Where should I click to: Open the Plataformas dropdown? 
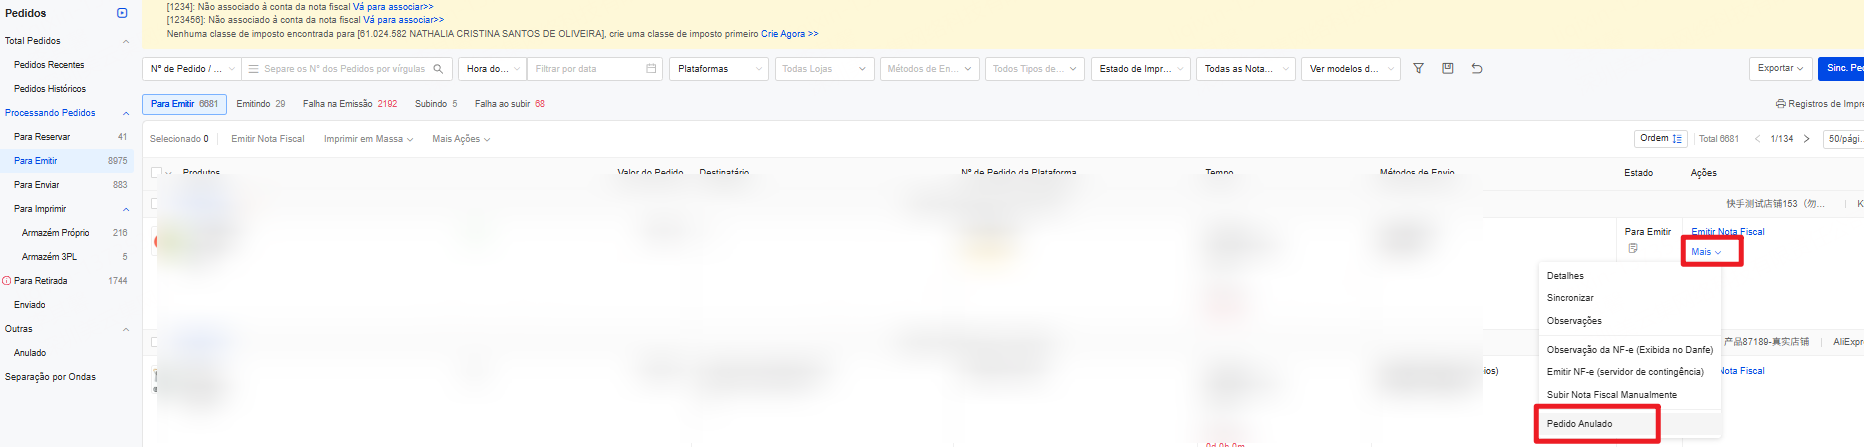point(717,69)
